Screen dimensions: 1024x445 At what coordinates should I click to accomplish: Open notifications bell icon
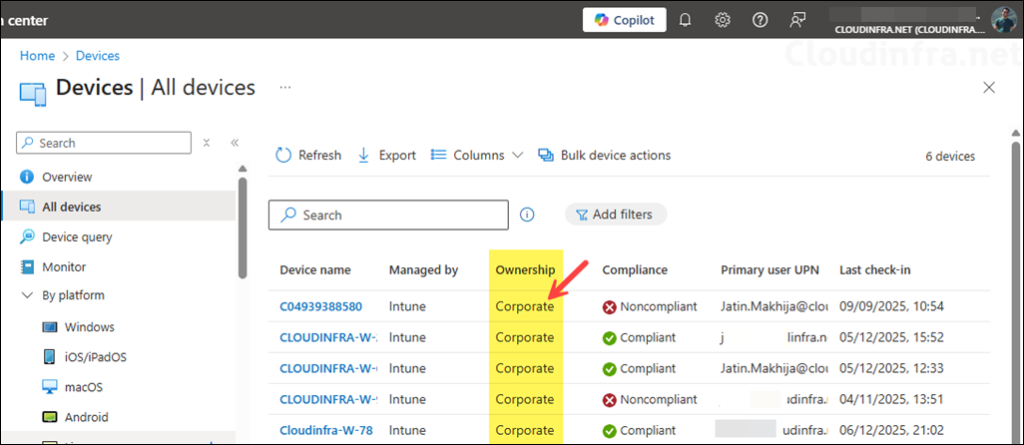pos(686,20)
